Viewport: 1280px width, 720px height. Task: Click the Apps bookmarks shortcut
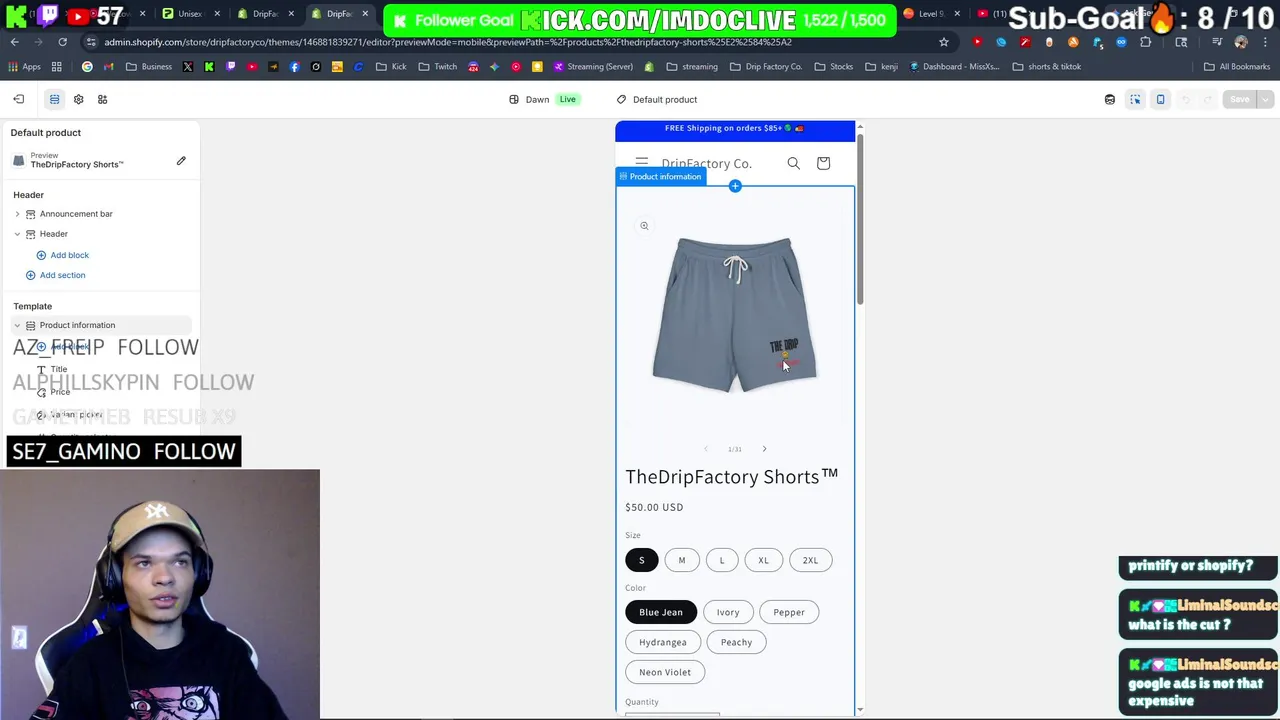[24, 67]
